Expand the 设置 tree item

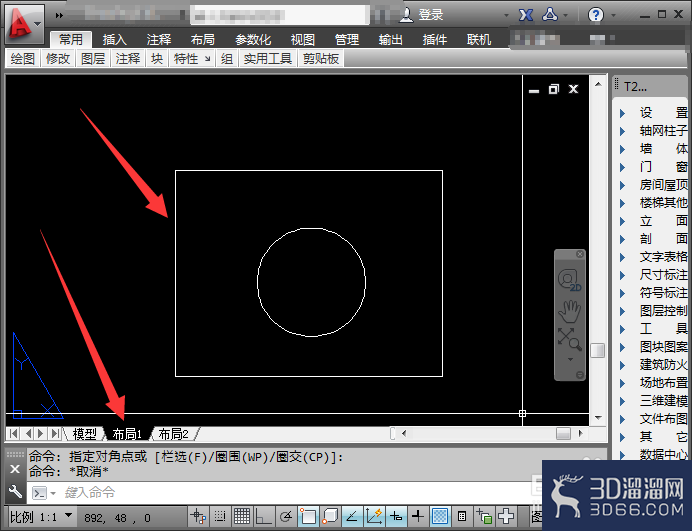pyautogui.click(x=622, y=113)
